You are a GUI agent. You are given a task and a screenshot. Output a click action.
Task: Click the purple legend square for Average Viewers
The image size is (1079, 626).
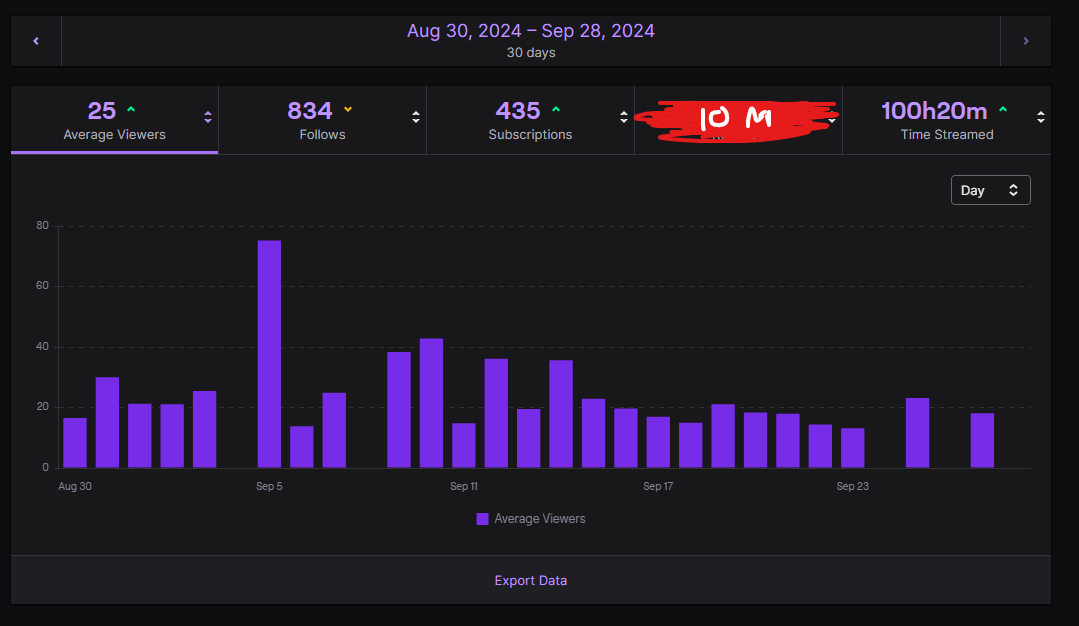[x=482, y=518]
